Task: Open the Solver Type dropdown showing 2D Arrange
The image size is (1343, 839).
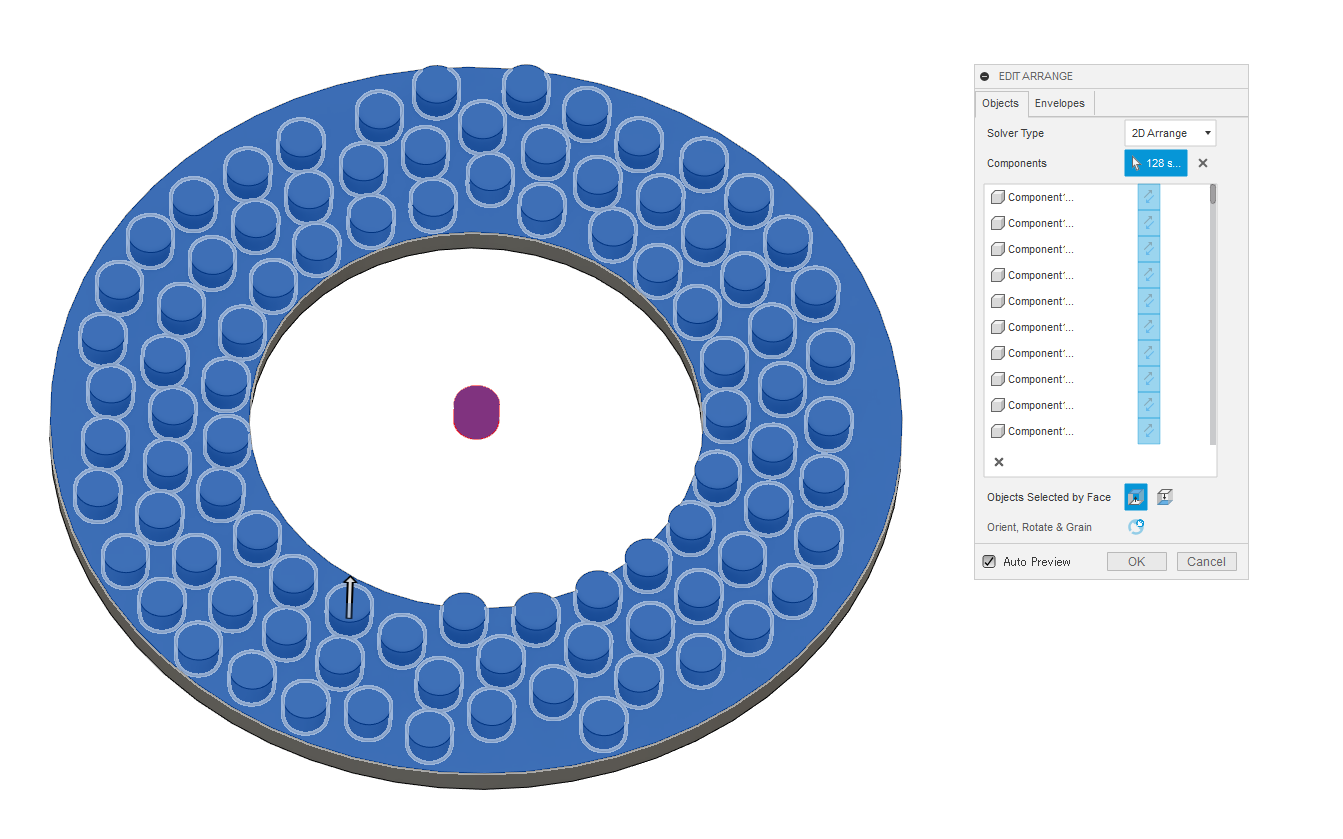Action: (x=1170, y=132)
